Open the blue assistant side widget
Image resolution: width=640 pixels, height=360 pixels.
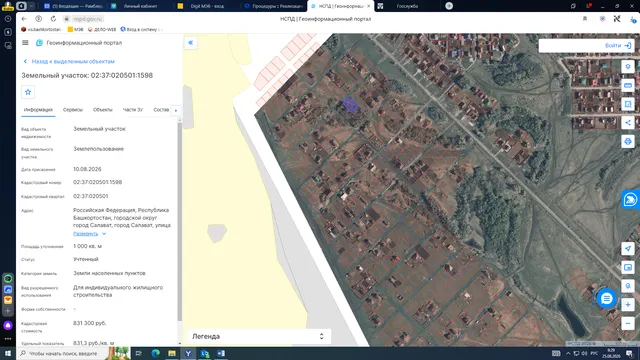[x=630, y=199]
